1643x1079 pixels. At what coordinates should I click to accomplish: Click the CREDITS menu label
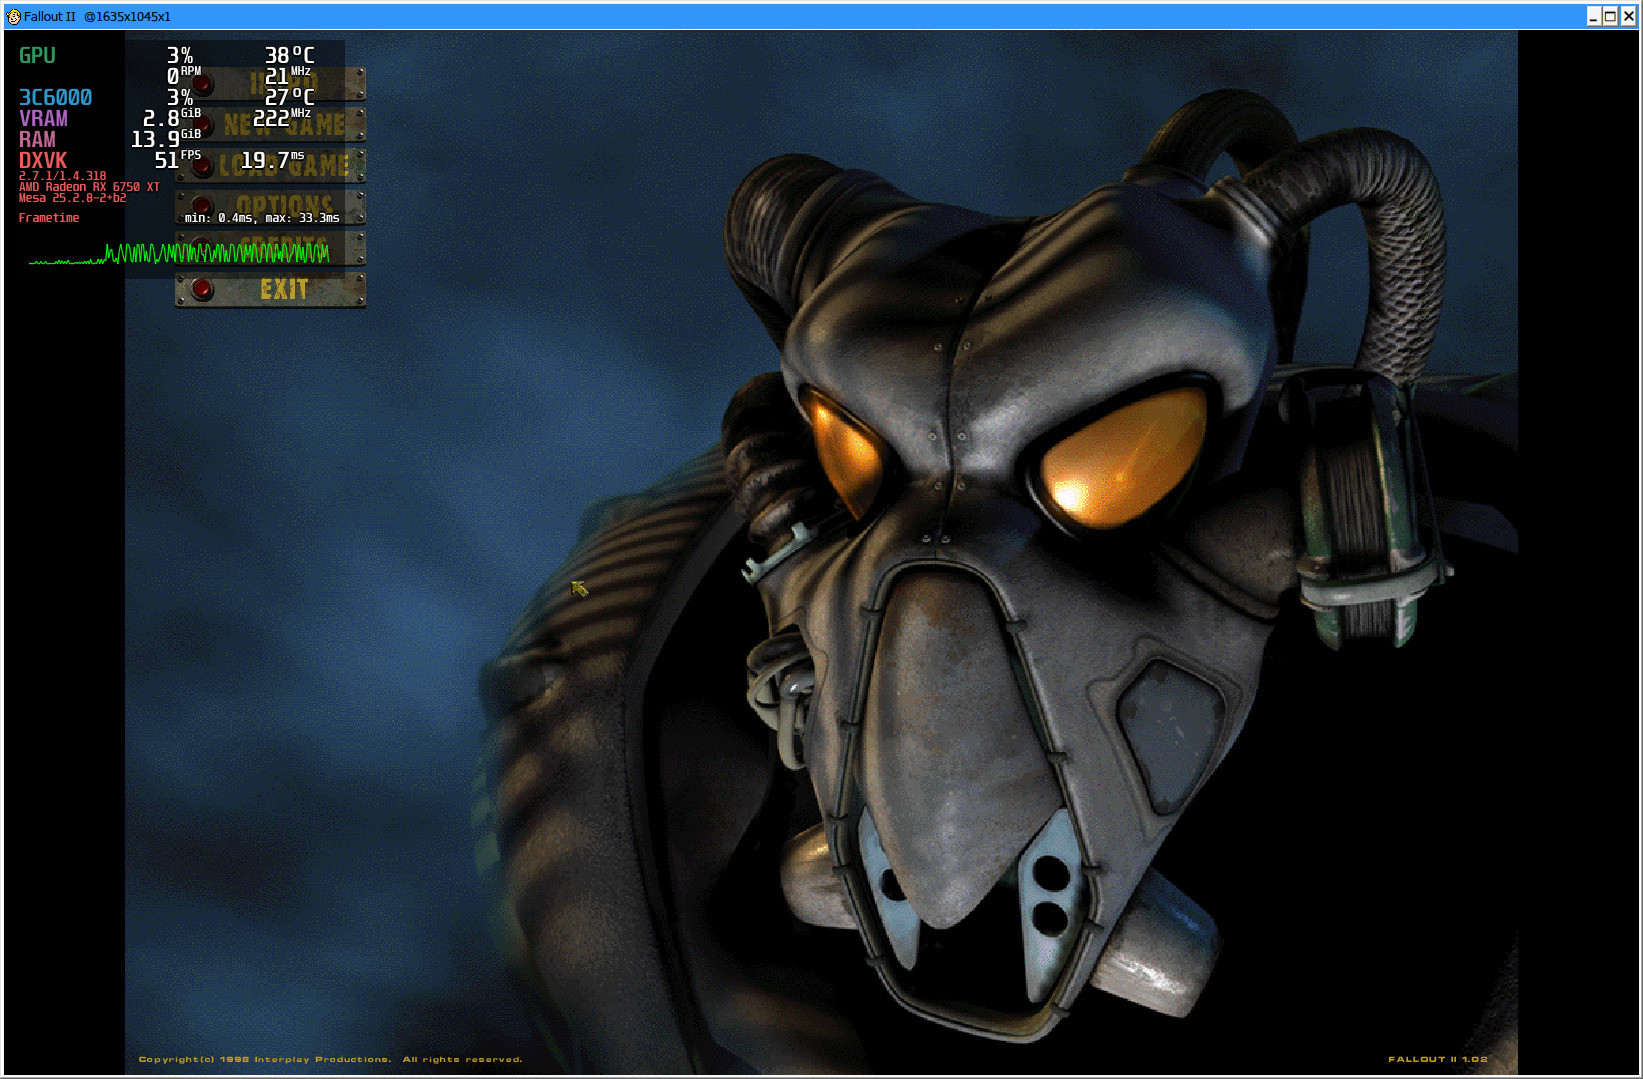pyautogui.click(x=285, y=246)
